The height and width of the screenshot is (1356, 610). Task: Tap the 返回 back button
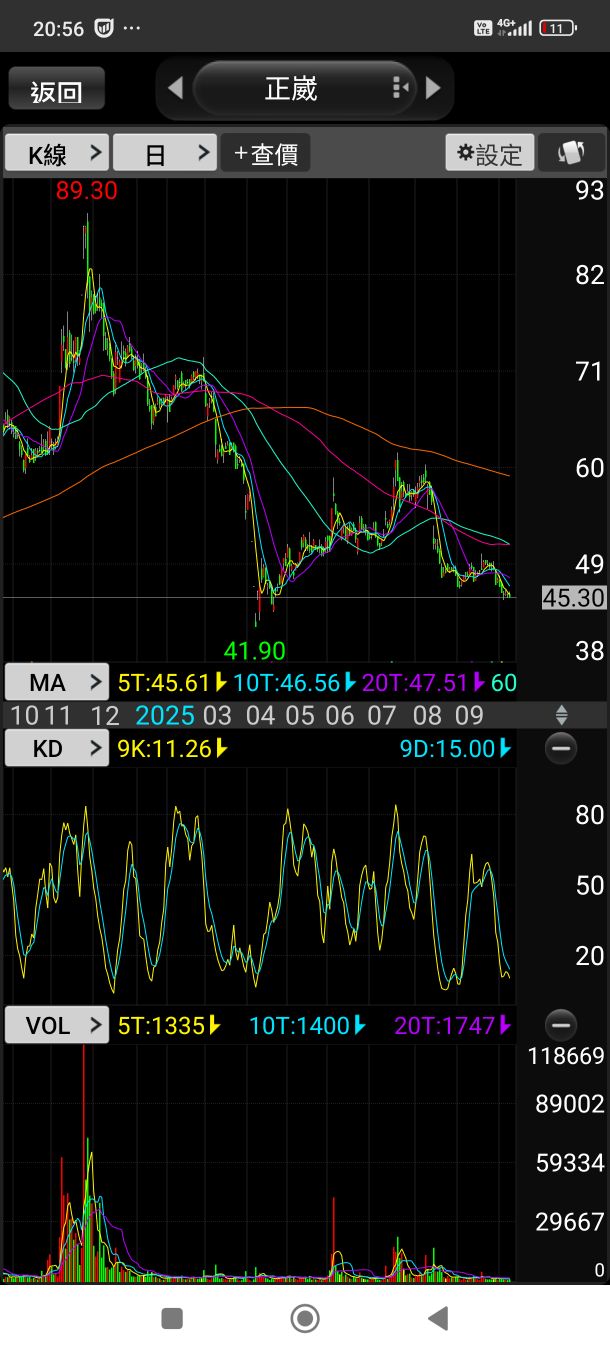[57, 91]
